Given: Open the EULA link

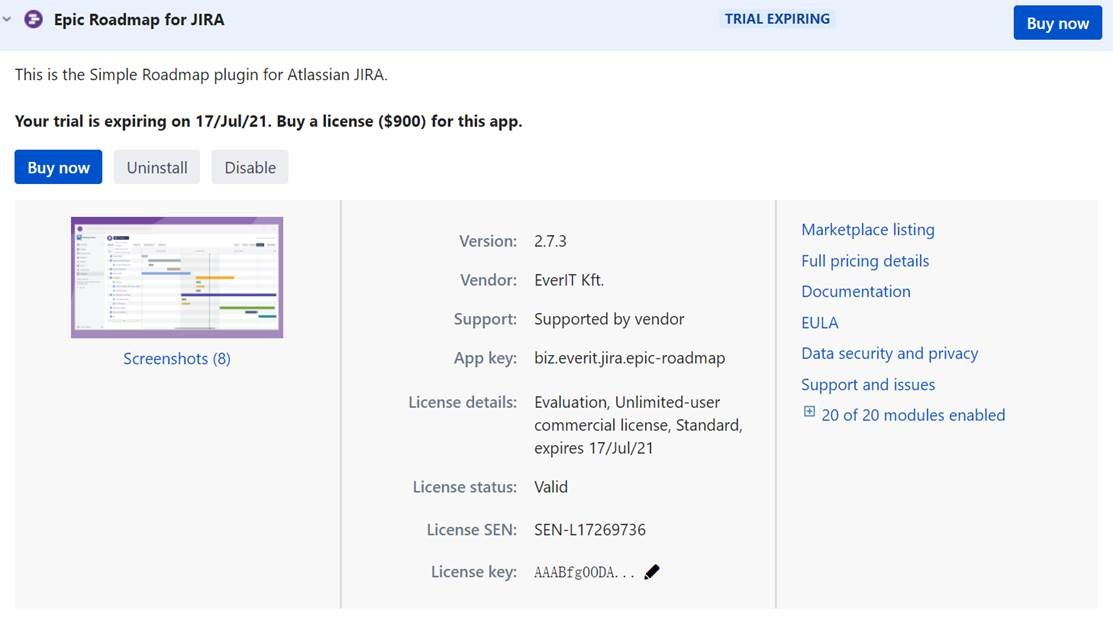Looking at the screenshot, I should (819, 322).
